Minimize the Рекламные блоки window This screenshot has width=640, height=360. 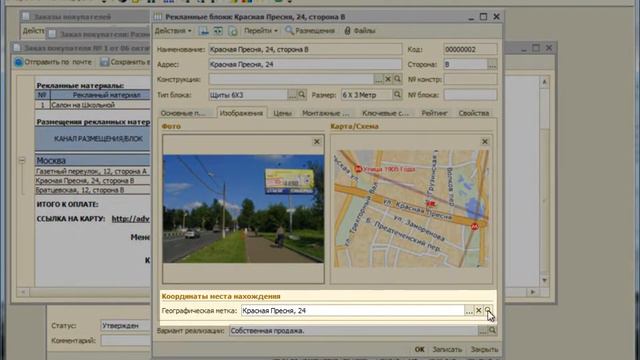[x=471, y=17]
